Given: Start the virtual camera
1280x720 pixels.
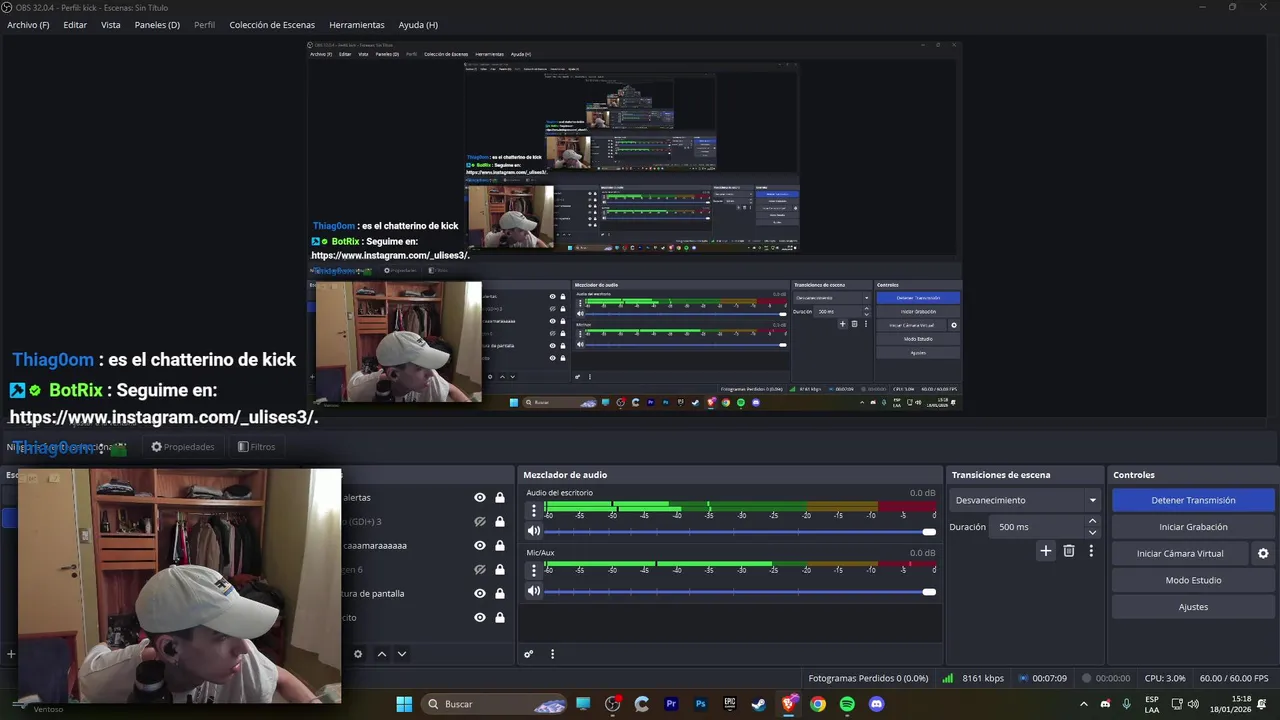Looking at the screenshot, I should 1180,553.
